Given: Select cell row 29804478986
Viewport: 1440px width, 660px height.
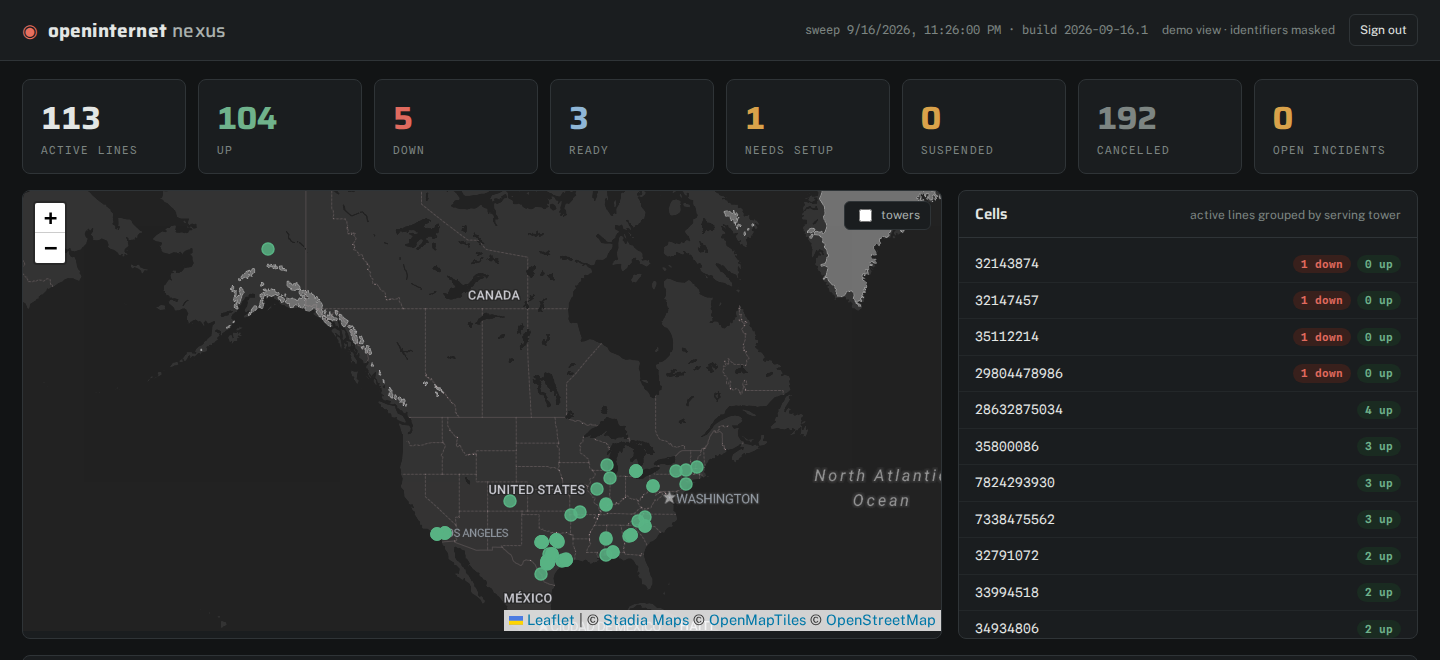Looking at the screenshot, I should (x=1188, y=373).
